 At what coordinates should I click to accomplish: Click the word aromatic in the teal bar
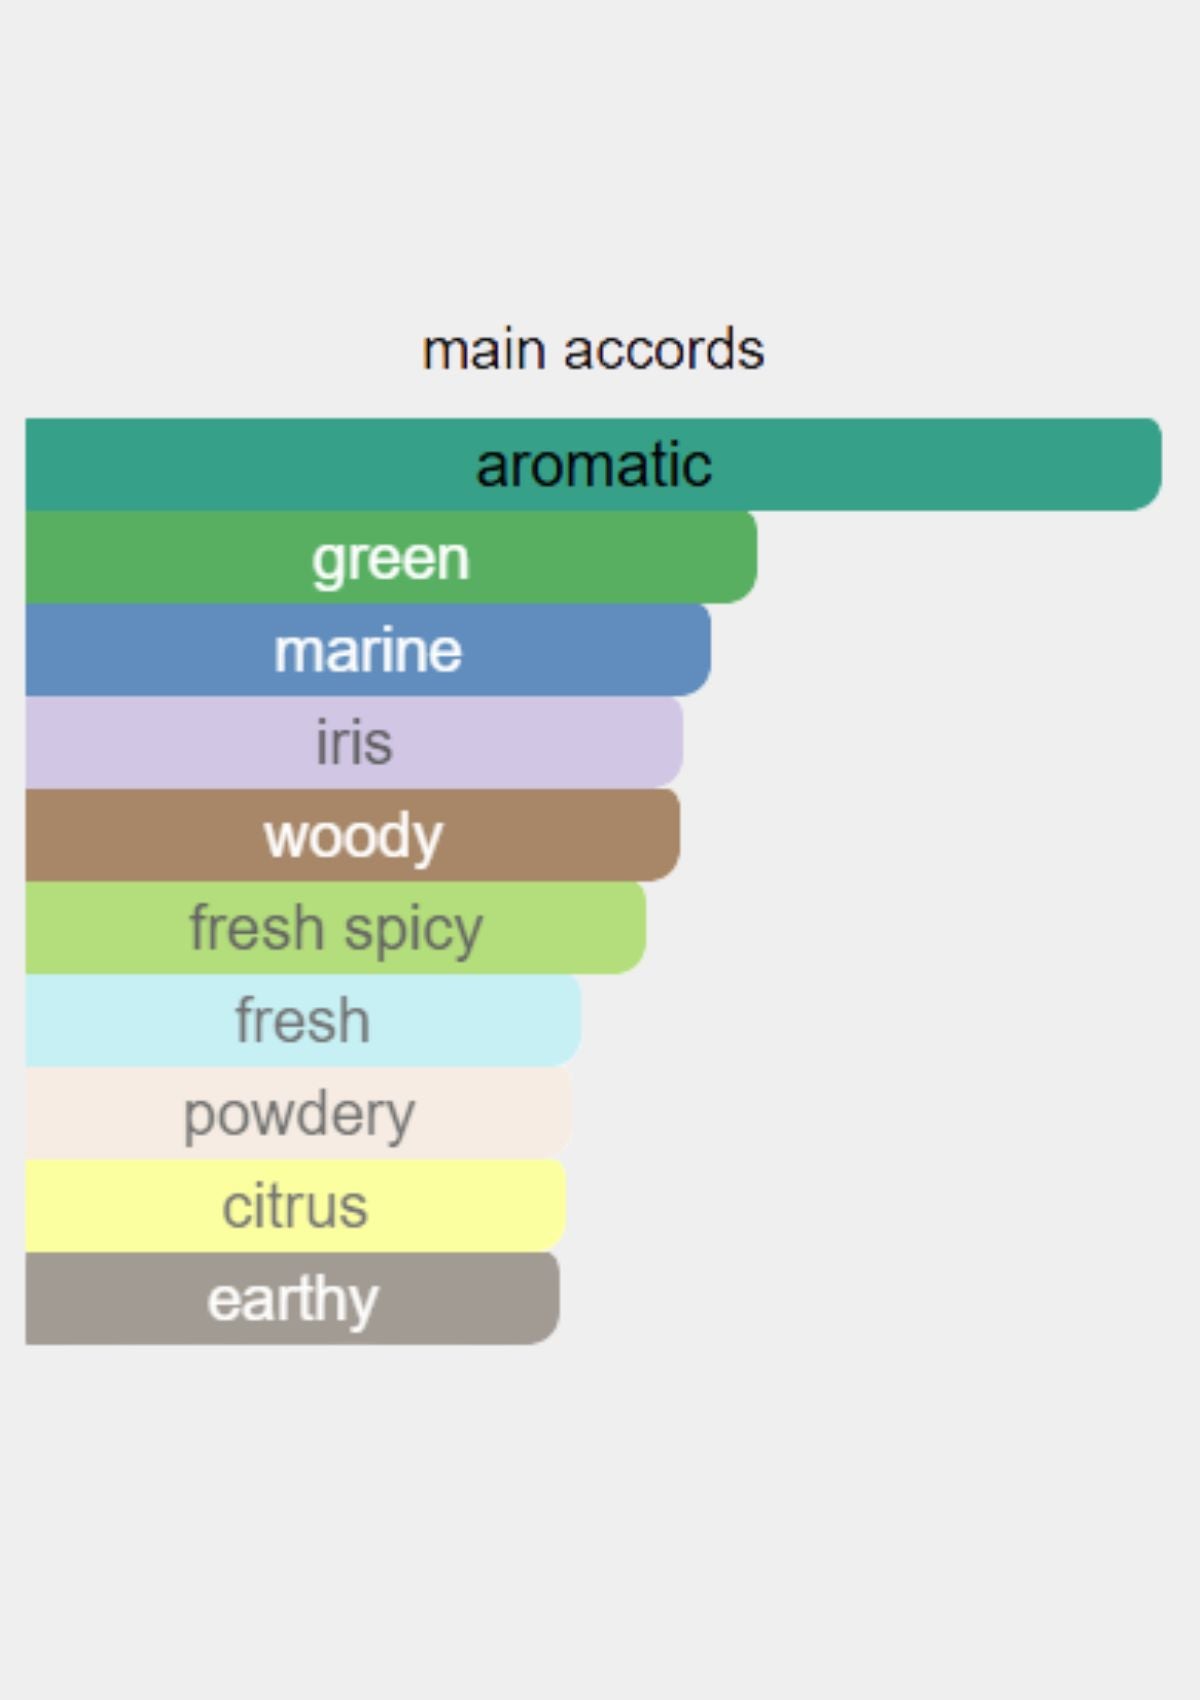tap(594, 465)
